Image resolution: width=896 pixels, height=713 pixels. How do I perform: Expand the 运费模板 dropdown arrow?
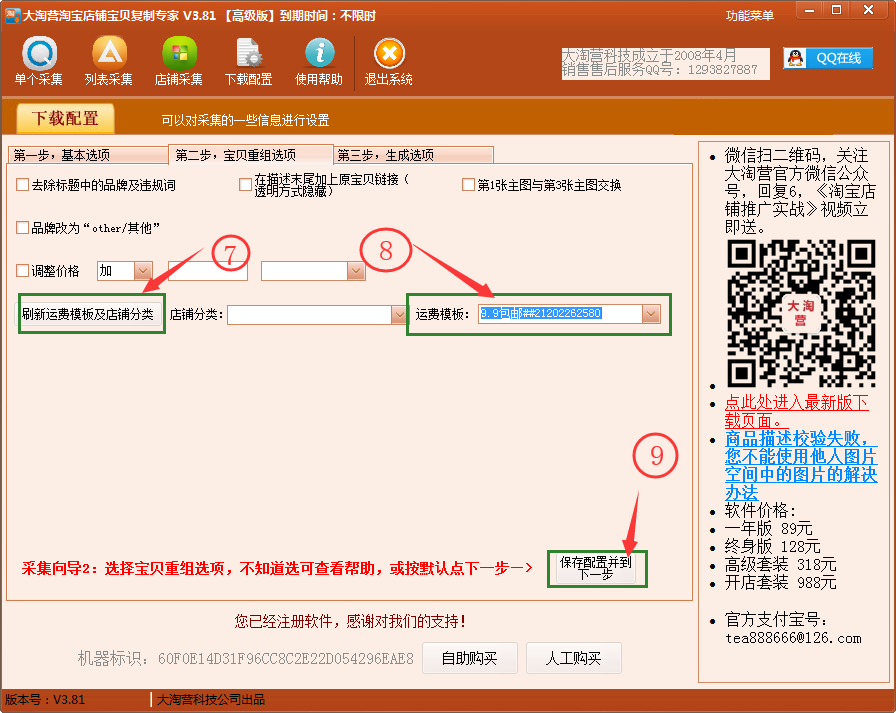click(651, 314)
